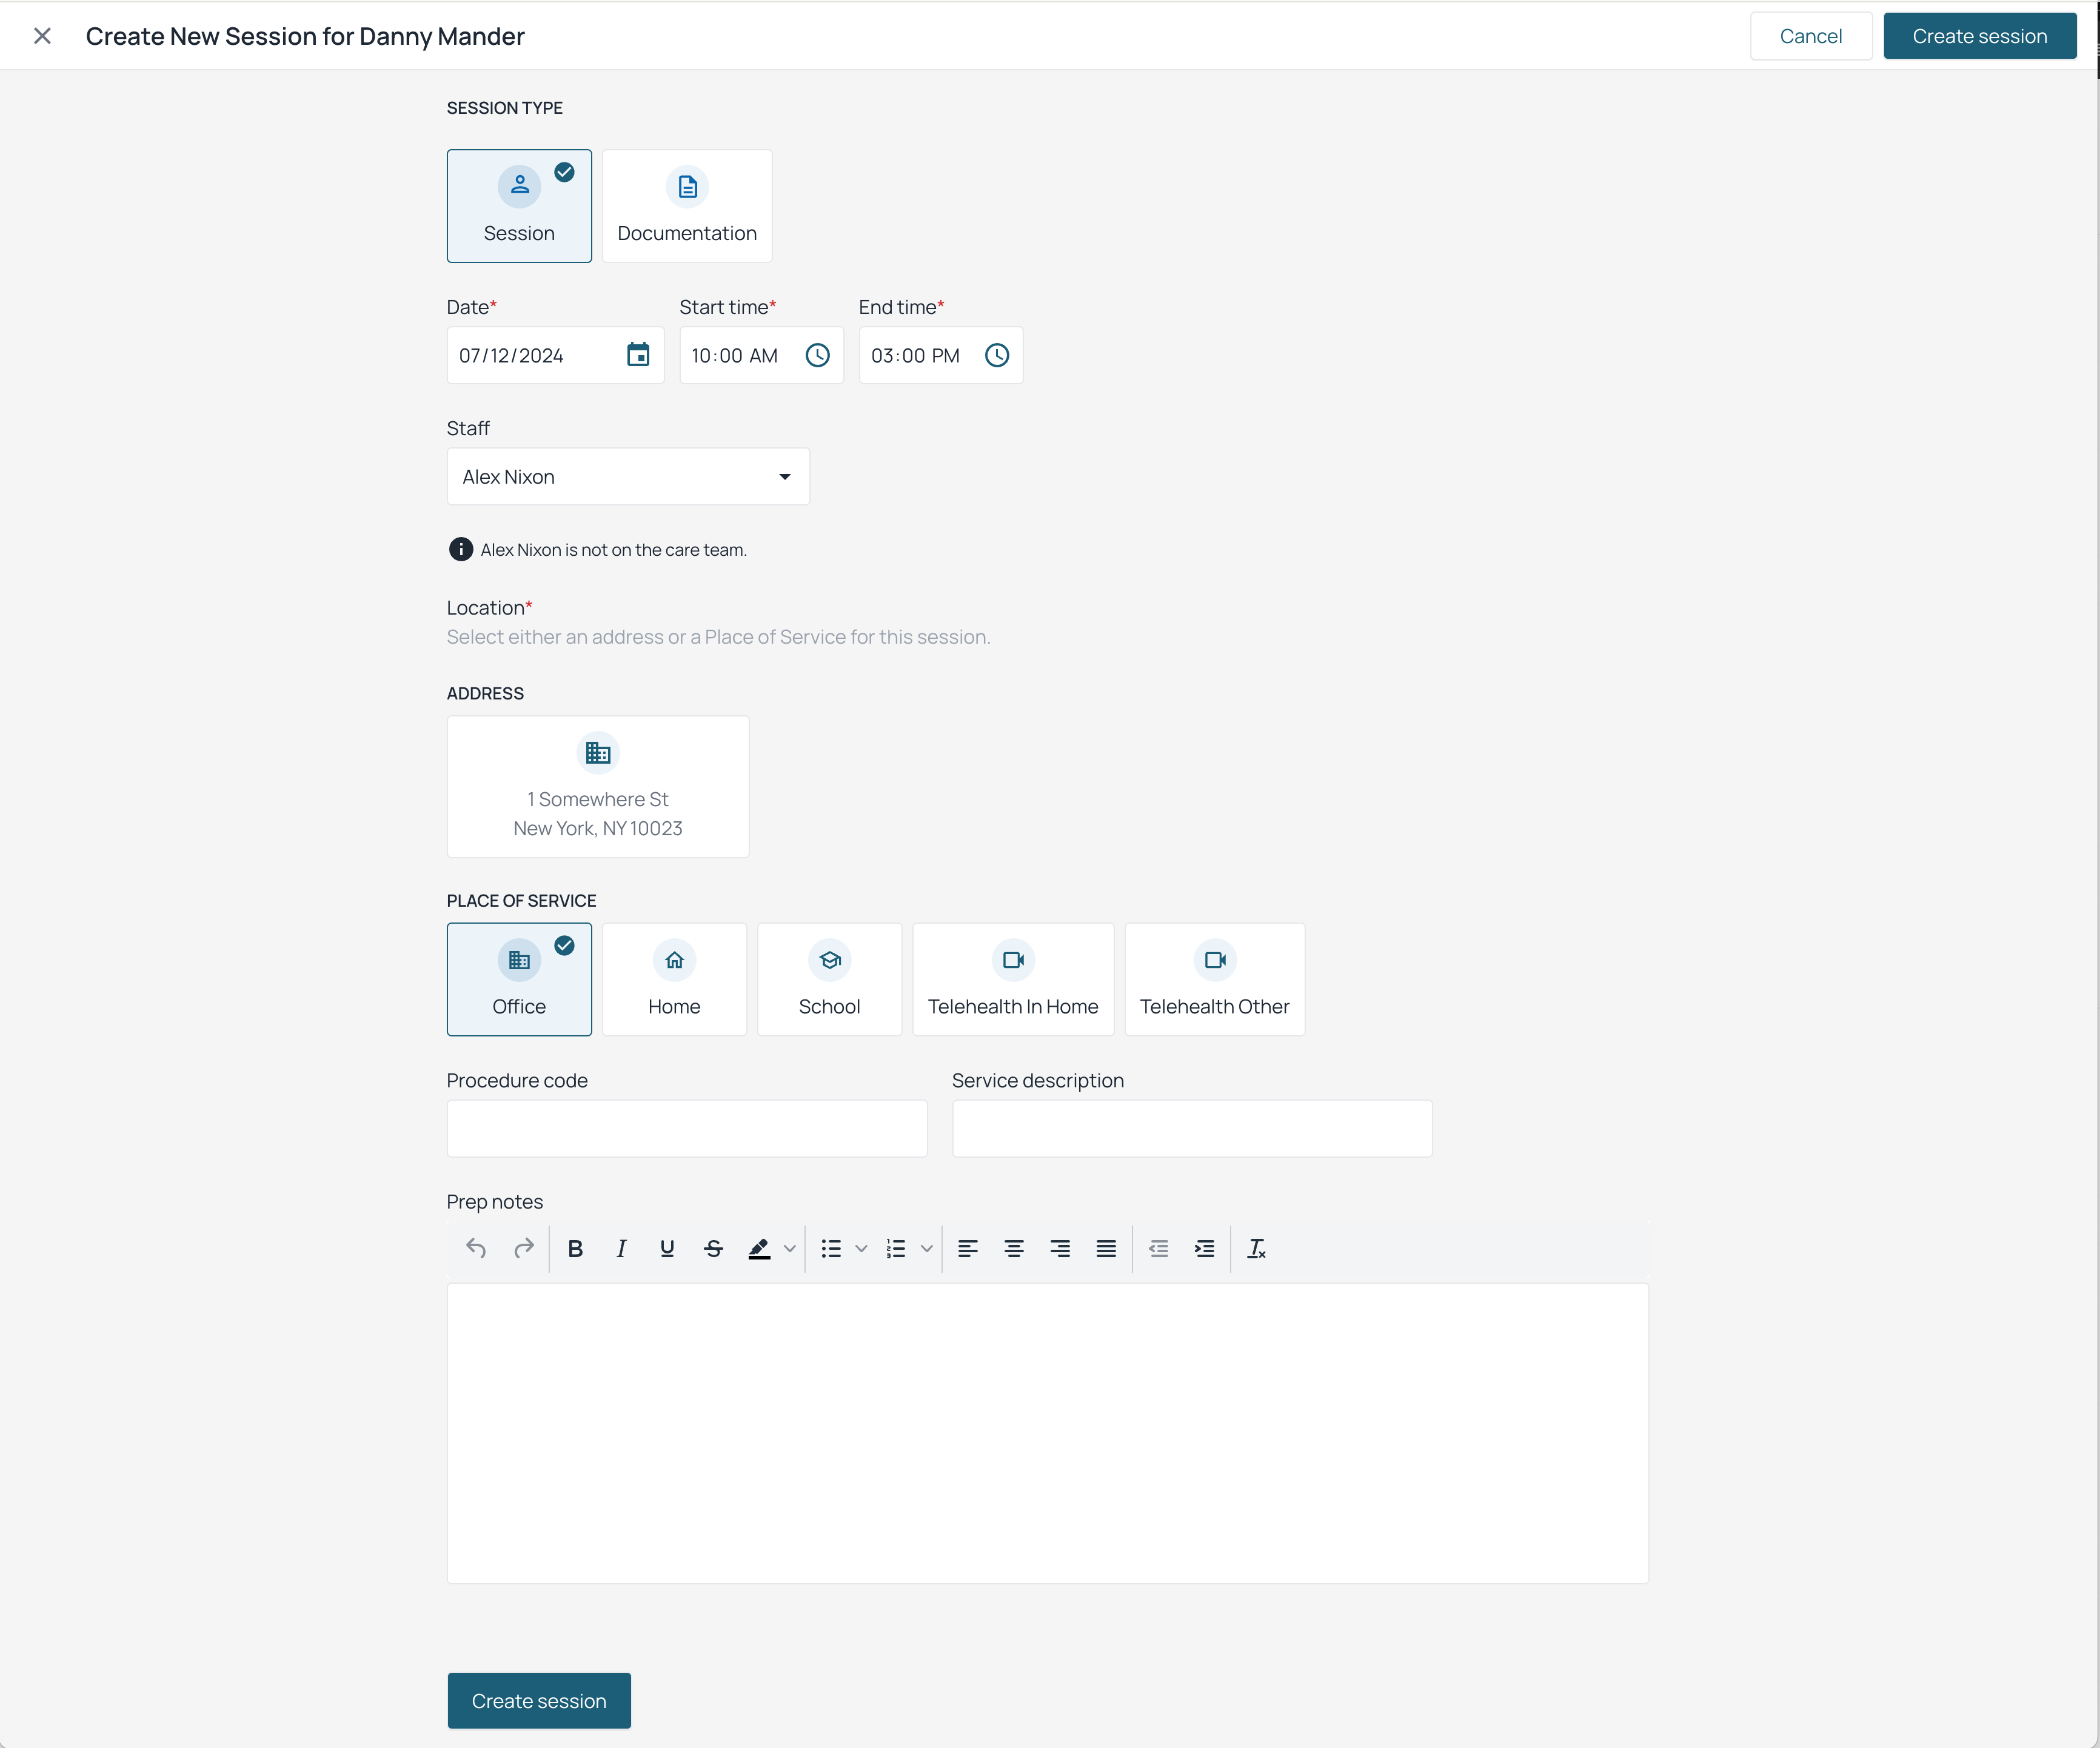Click the Service description input
This screenshot has height=1748, width=2100.
pyautogui.click(x=1192, y=1128)
